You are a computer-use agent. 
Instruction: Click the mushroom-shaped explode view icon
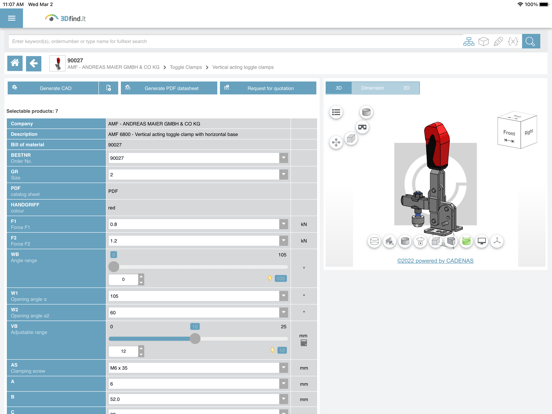[420, 242]
